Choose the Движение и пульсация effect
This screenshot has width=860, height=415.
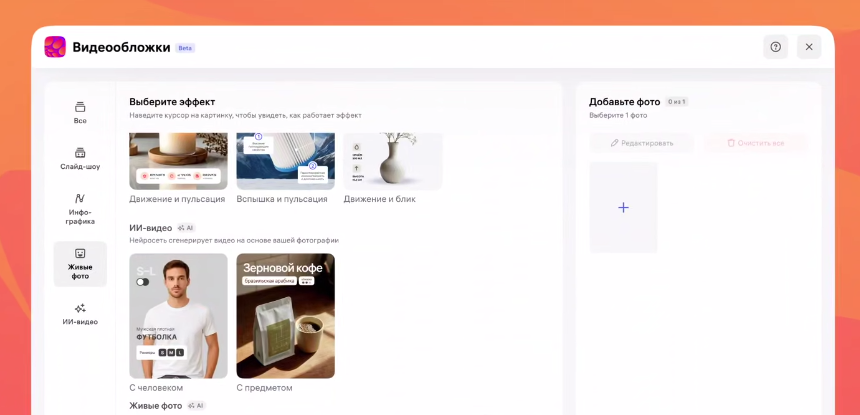pyautogui.click(x=178, y=161)
